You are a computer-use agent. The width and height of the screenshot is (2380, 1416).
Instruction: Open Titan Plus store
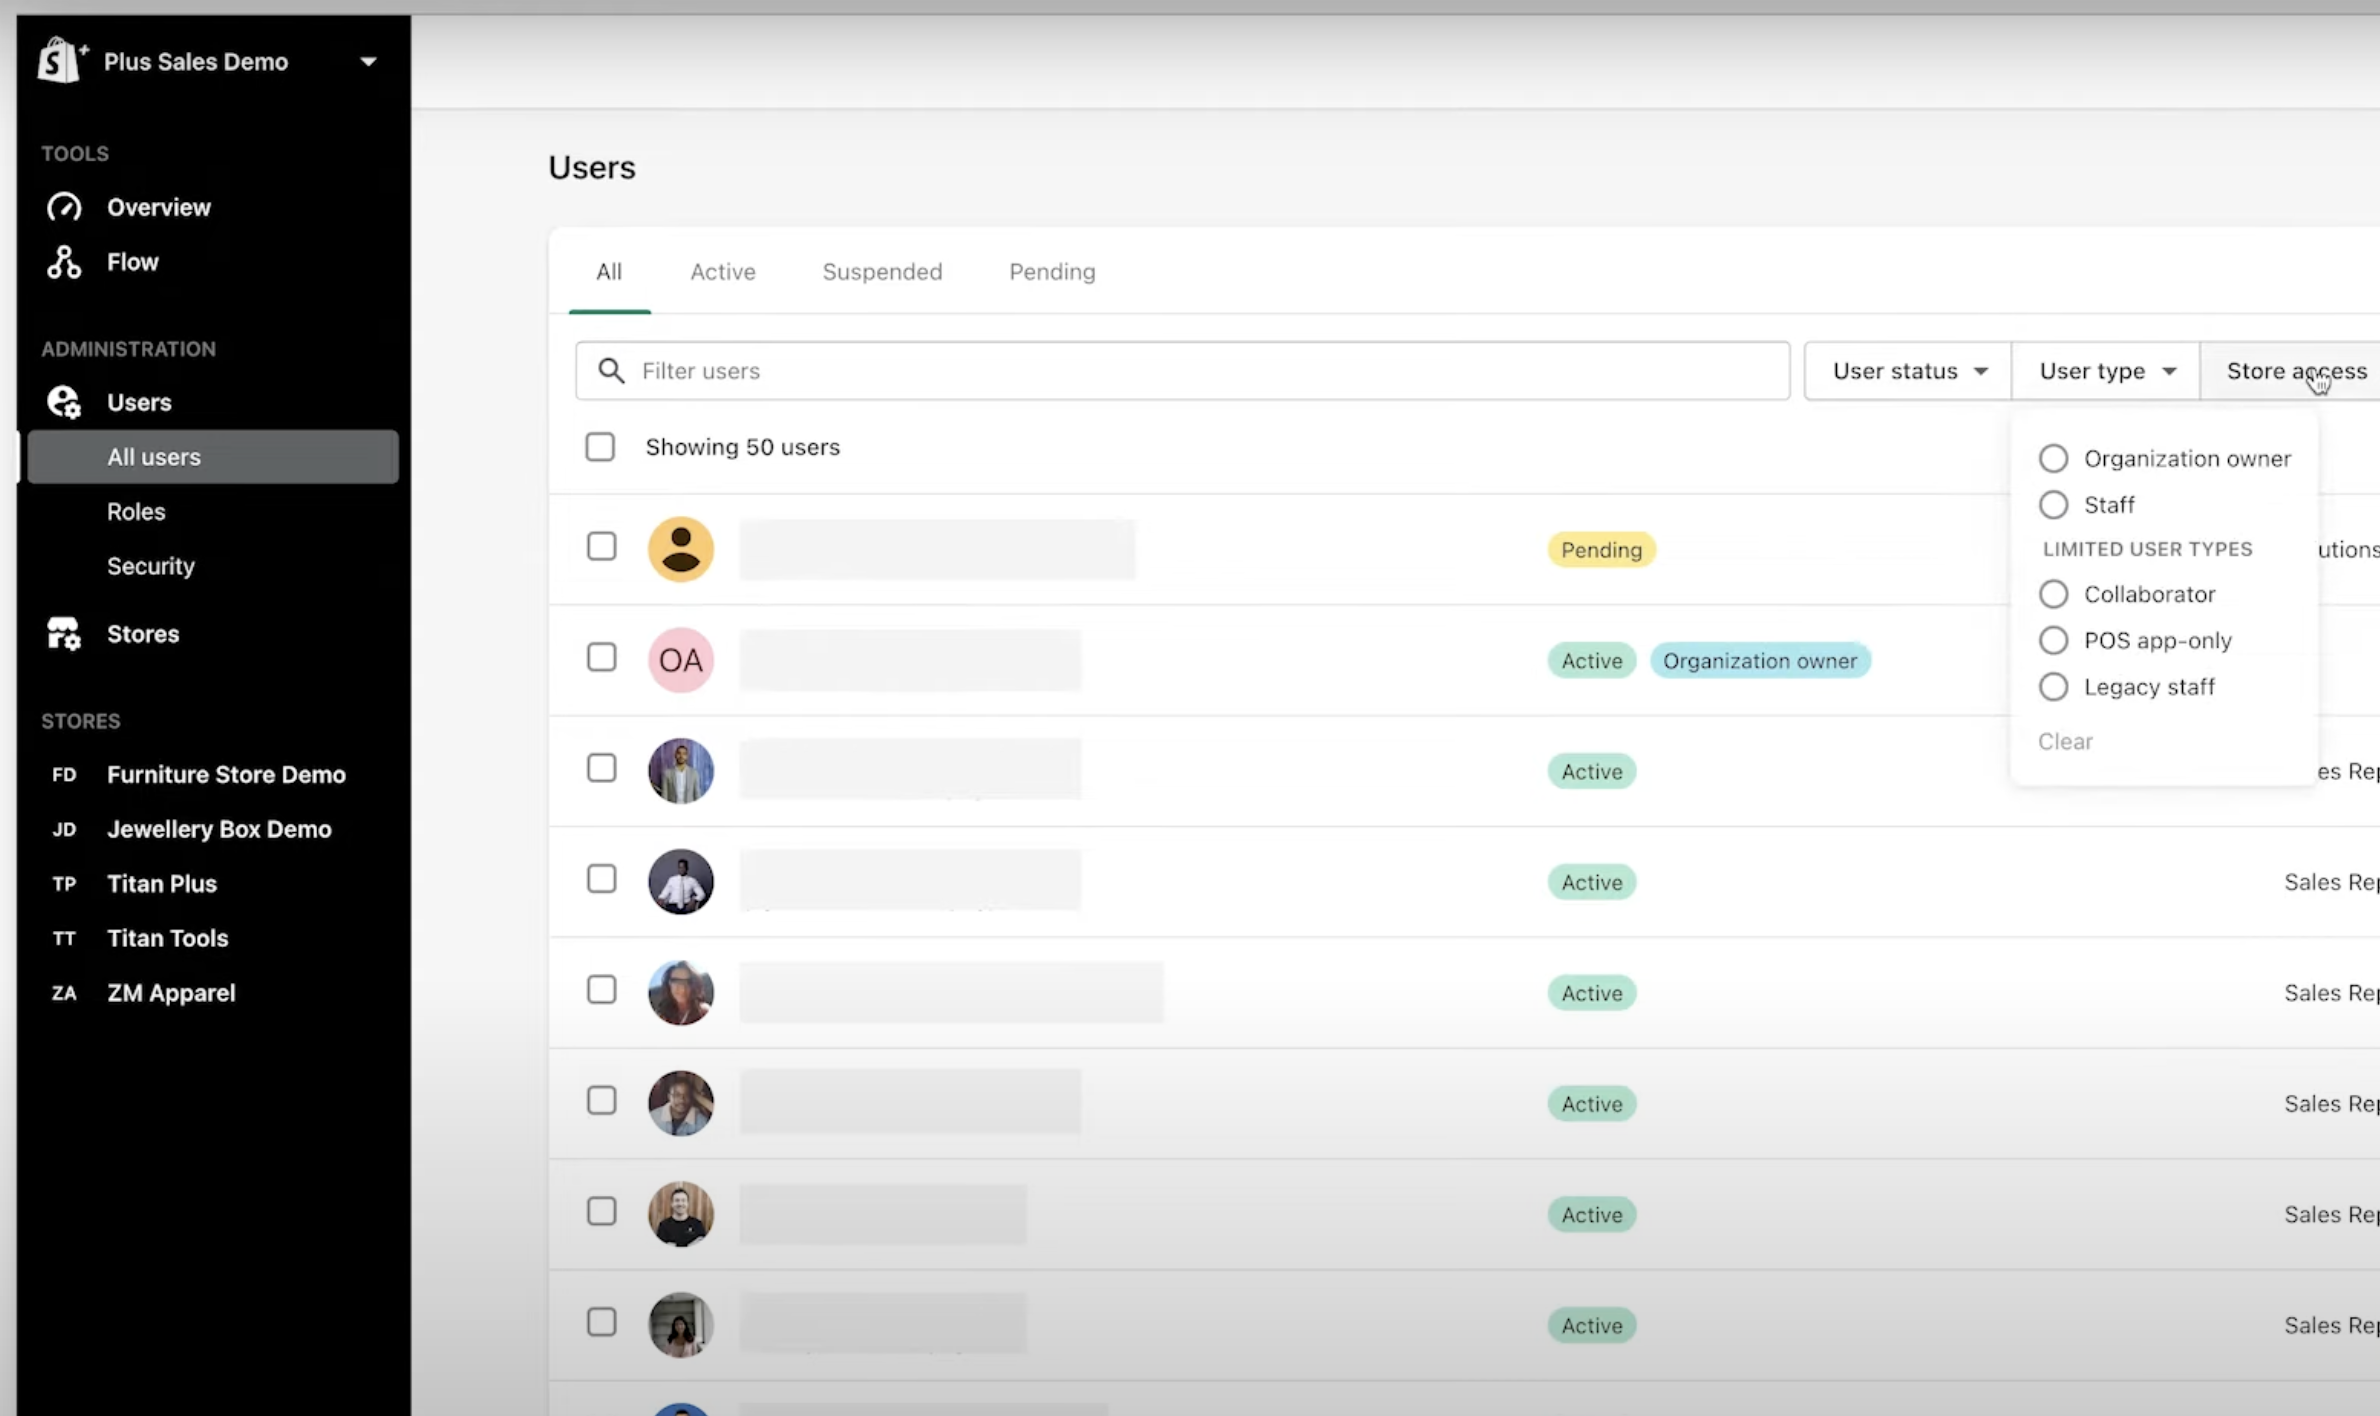(162, 884)
